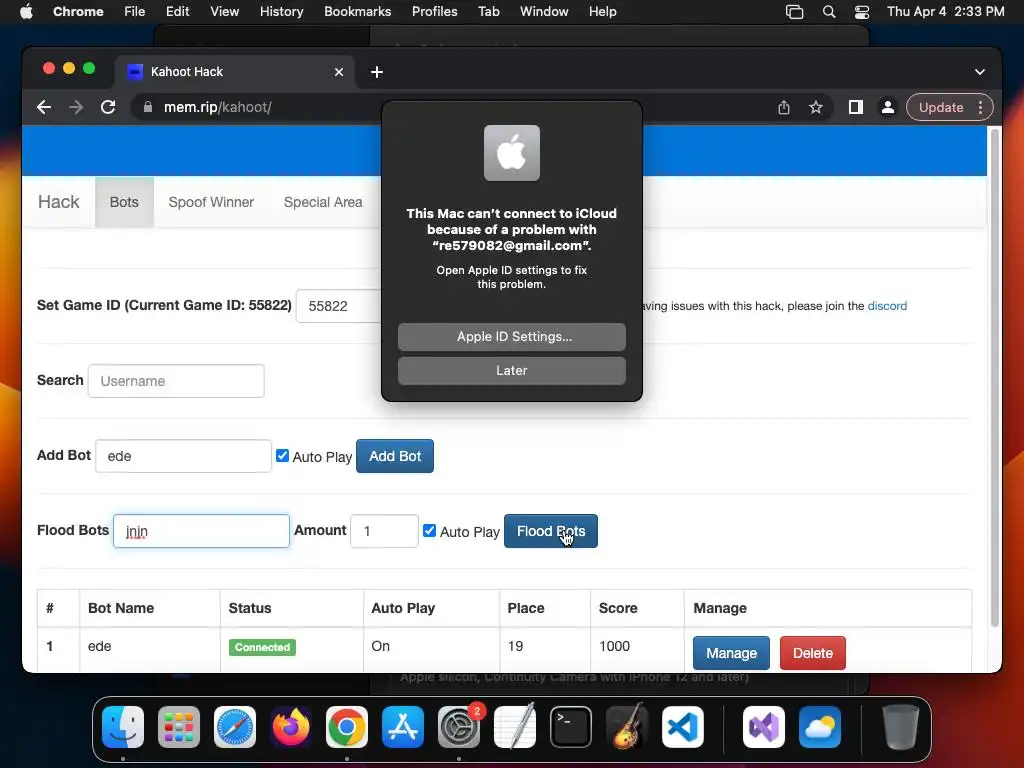Switch to the Spoof Winner tab
This screenshot has height=768, width=1024.
pyautogui.click(x=211, y=202)
